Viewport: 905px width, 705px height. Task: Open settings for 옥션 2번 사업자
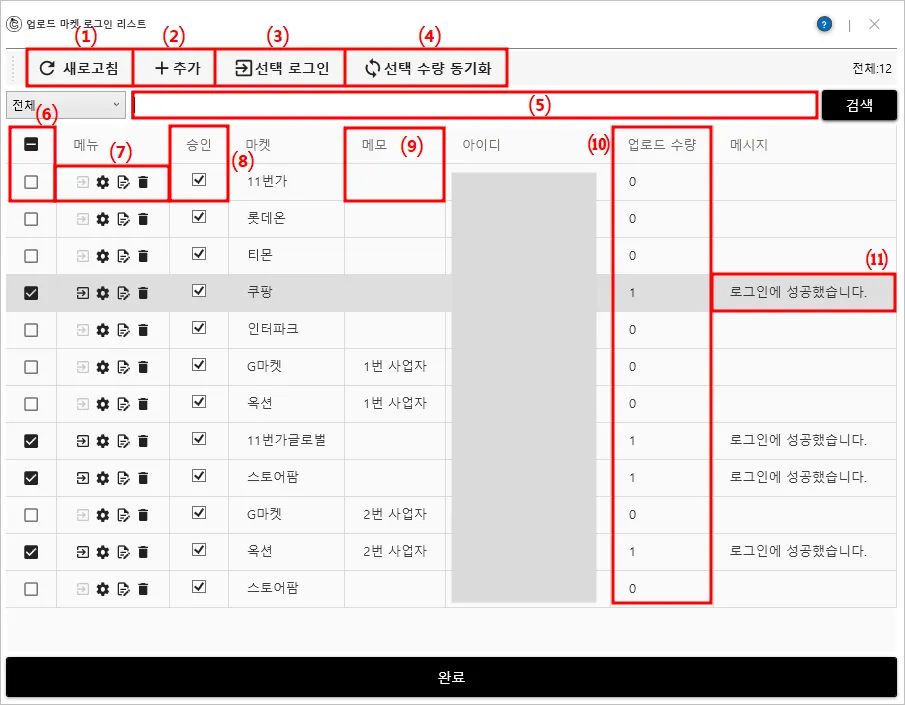[103, 552]
